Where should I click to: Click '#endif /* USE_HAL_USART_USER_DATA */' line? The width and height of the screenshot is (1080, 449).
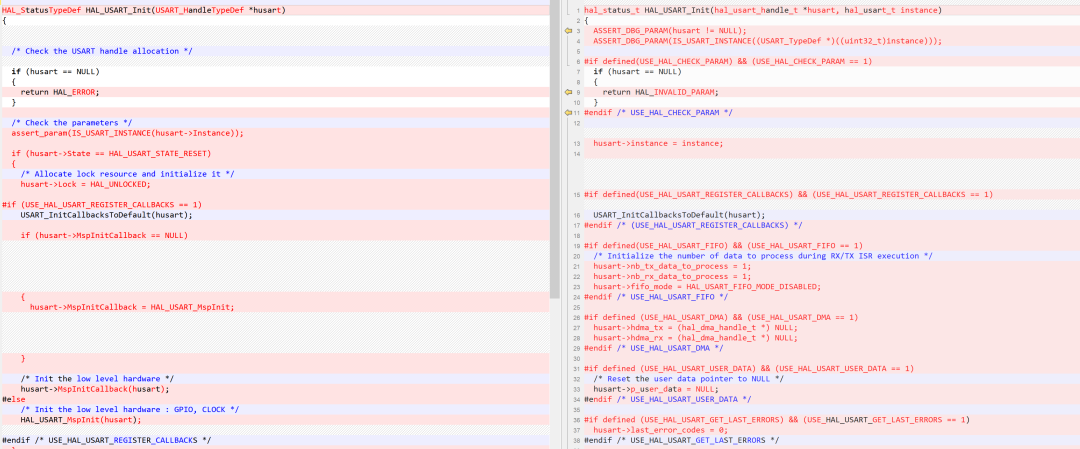(x=667, y=399)
